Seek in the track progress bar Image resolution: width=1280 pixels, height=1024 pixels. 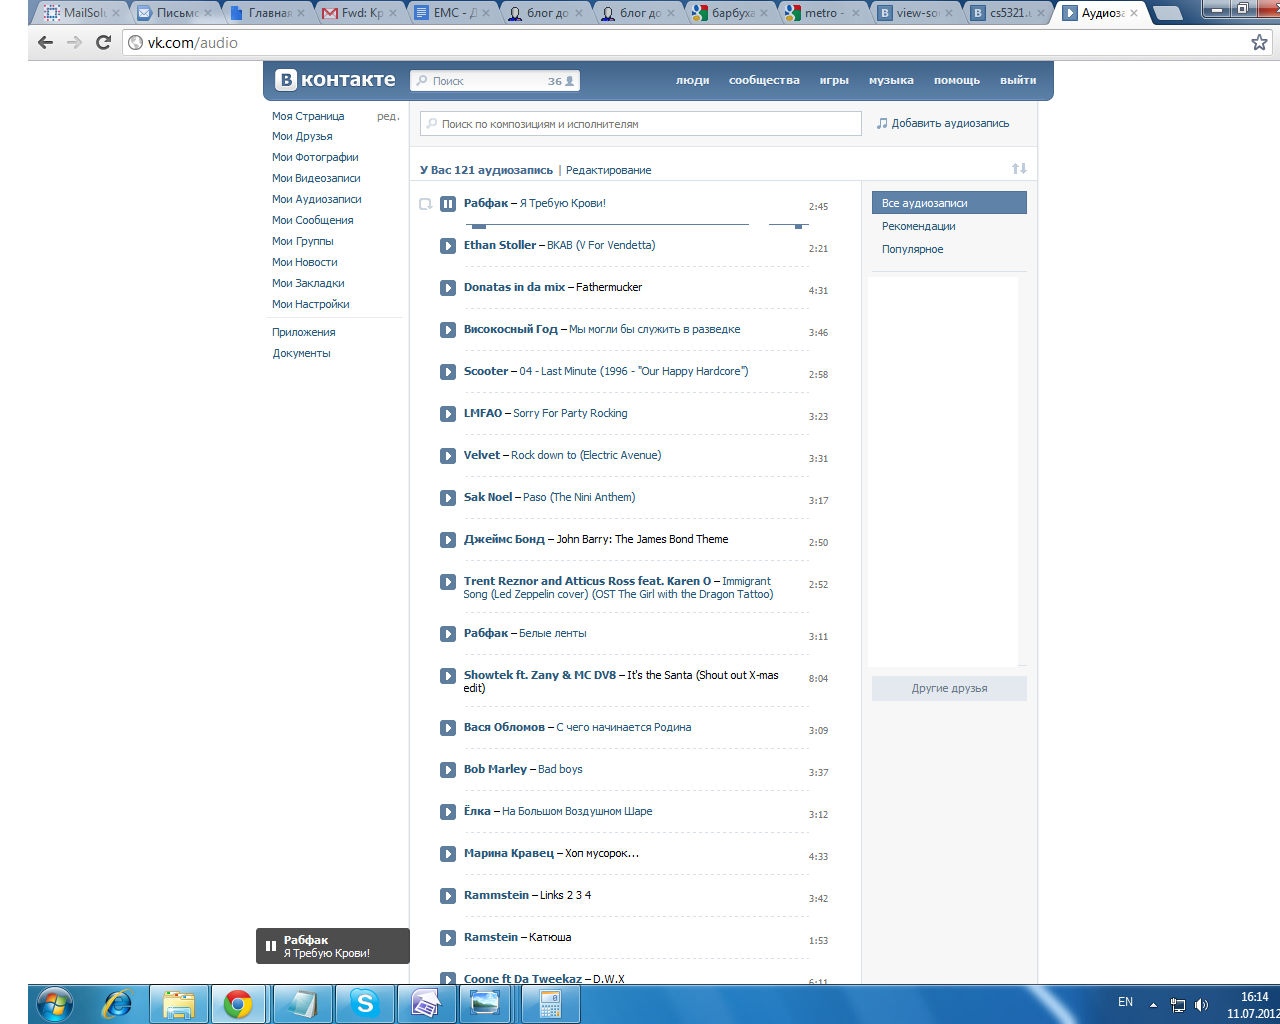[607, 225]
